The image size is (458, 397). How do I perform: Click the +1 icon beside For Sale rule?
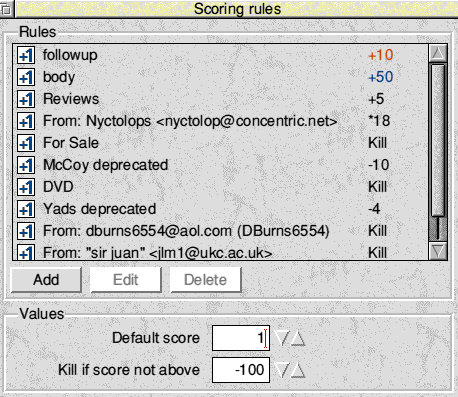click(x=26, y=143)
